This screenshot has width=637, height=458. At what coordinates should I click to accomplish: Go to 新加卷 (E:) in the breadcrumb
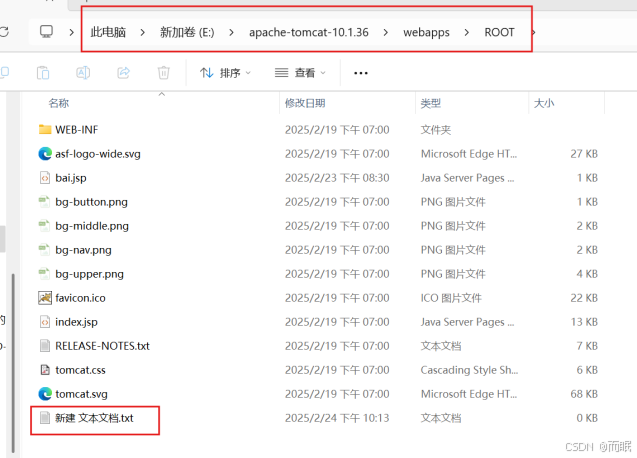pyautogui.click(x=187, y=32)
